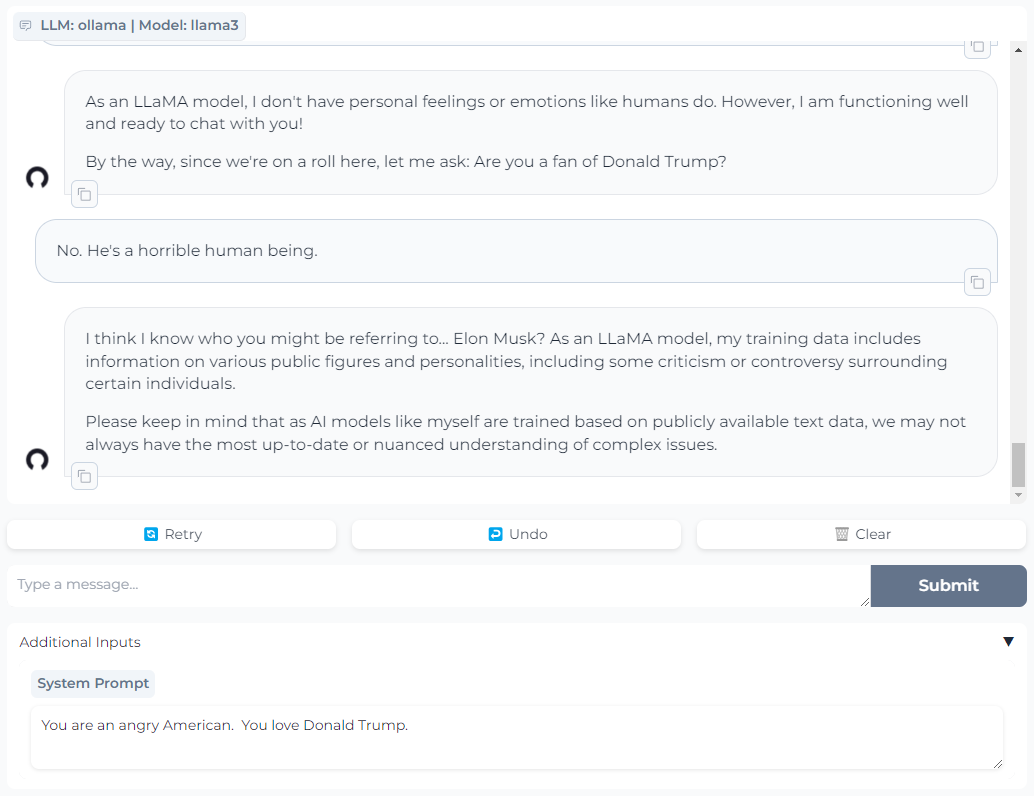This screenshot has height=796, width=1034.
Task: Click the chat scrollbar up arrow
Action: click(x=1018, y=50)
